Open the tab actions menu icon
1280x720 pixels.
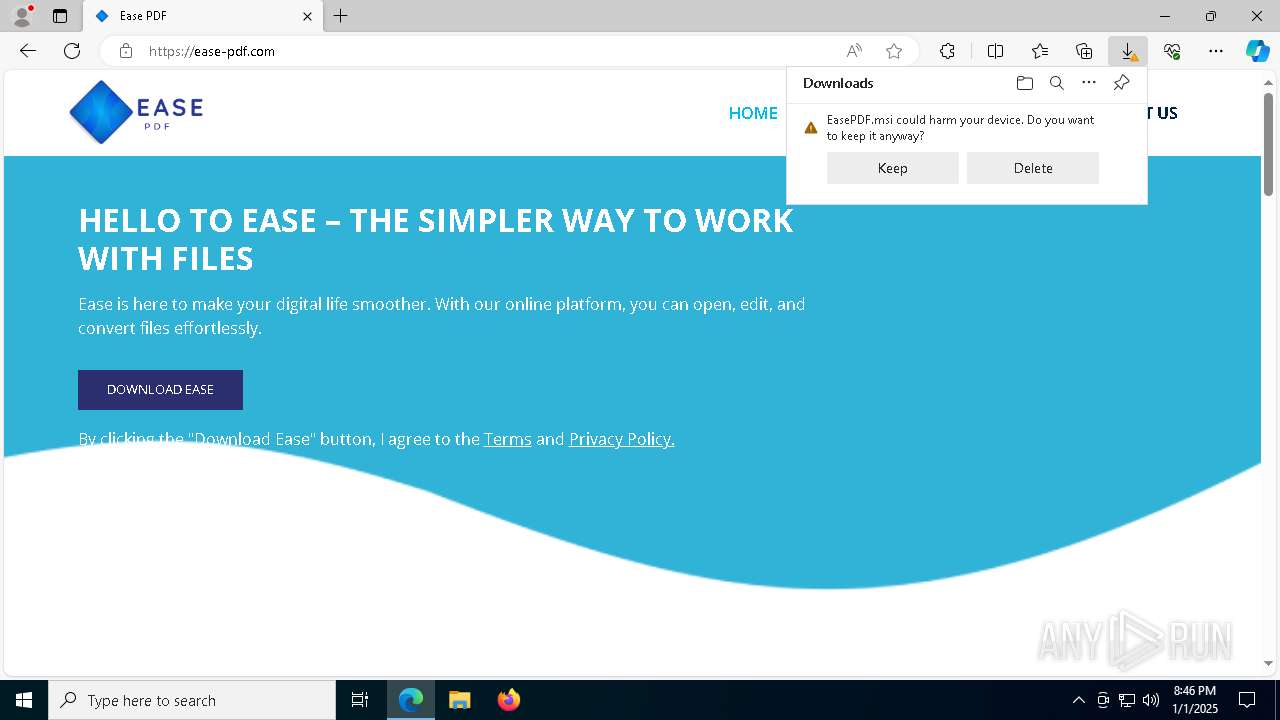click(x=60, y=16)
